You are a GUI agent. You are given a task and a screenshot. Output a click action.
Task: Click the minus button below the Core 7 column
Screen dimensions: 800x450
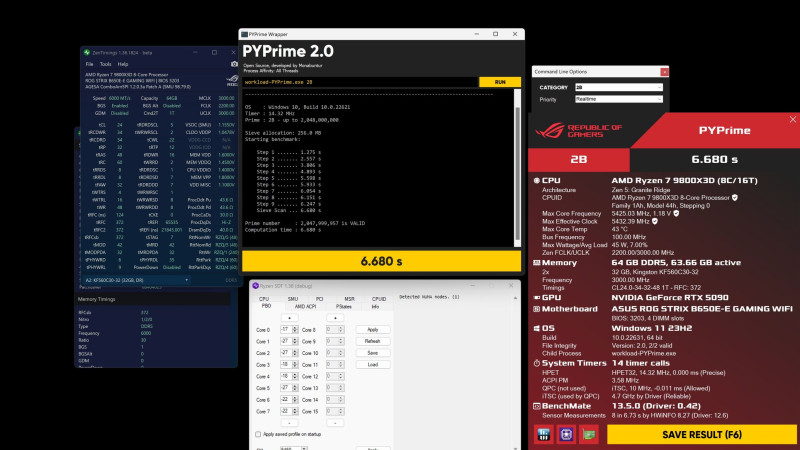coord(289,423)
